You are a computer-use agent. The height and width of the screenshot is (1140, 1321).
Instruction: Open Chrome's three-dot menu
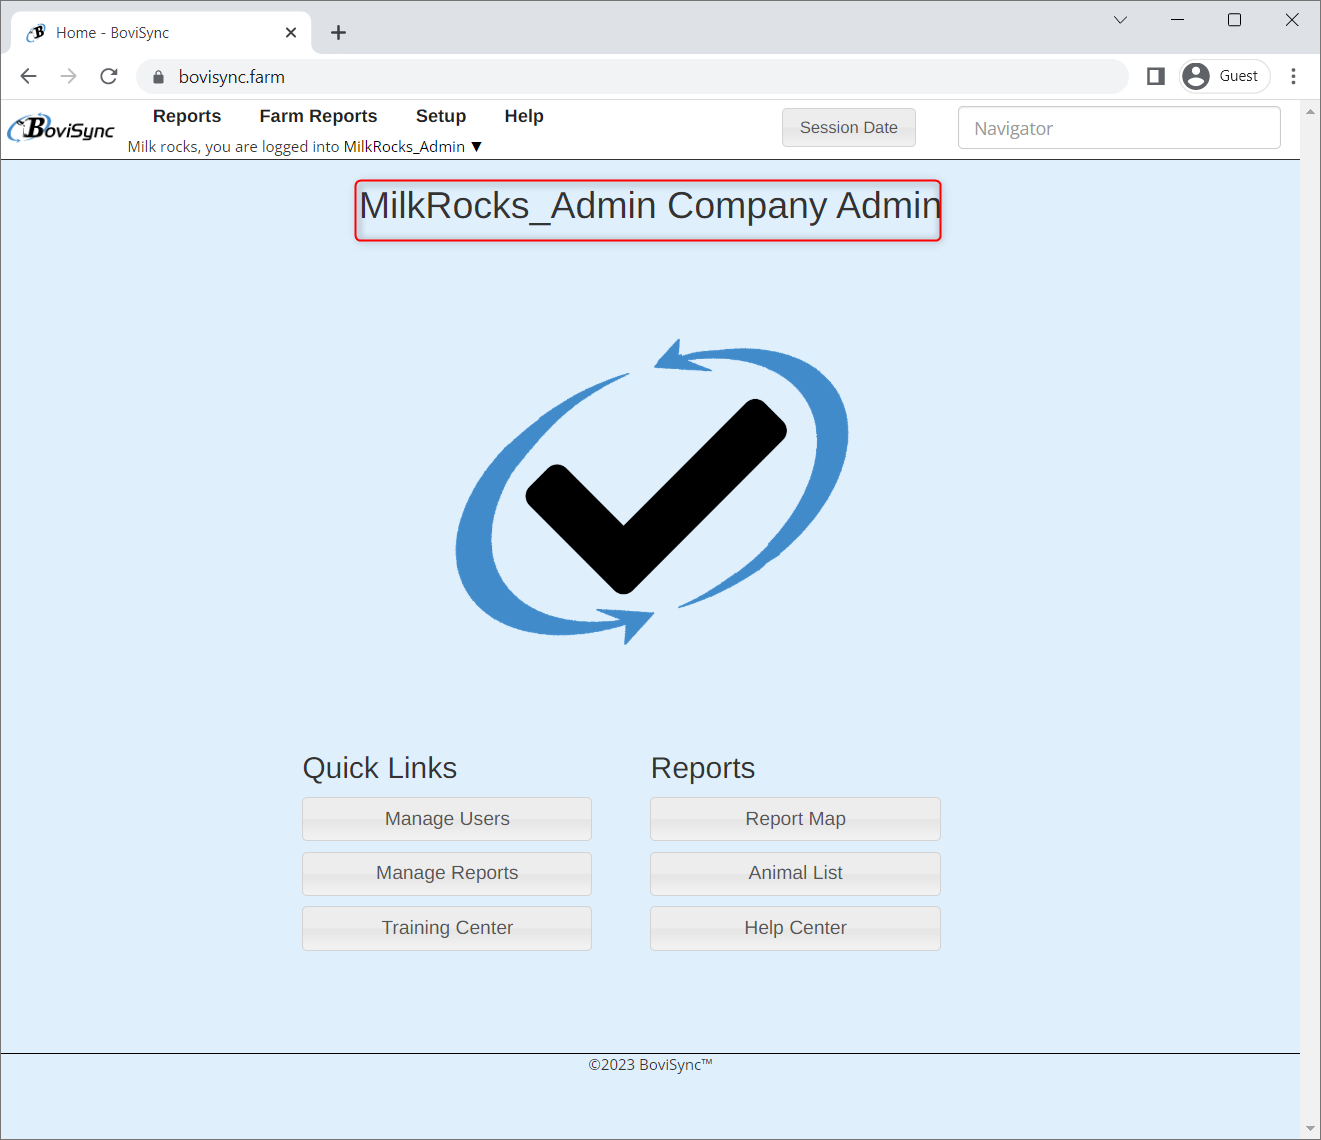[1293, 76]
